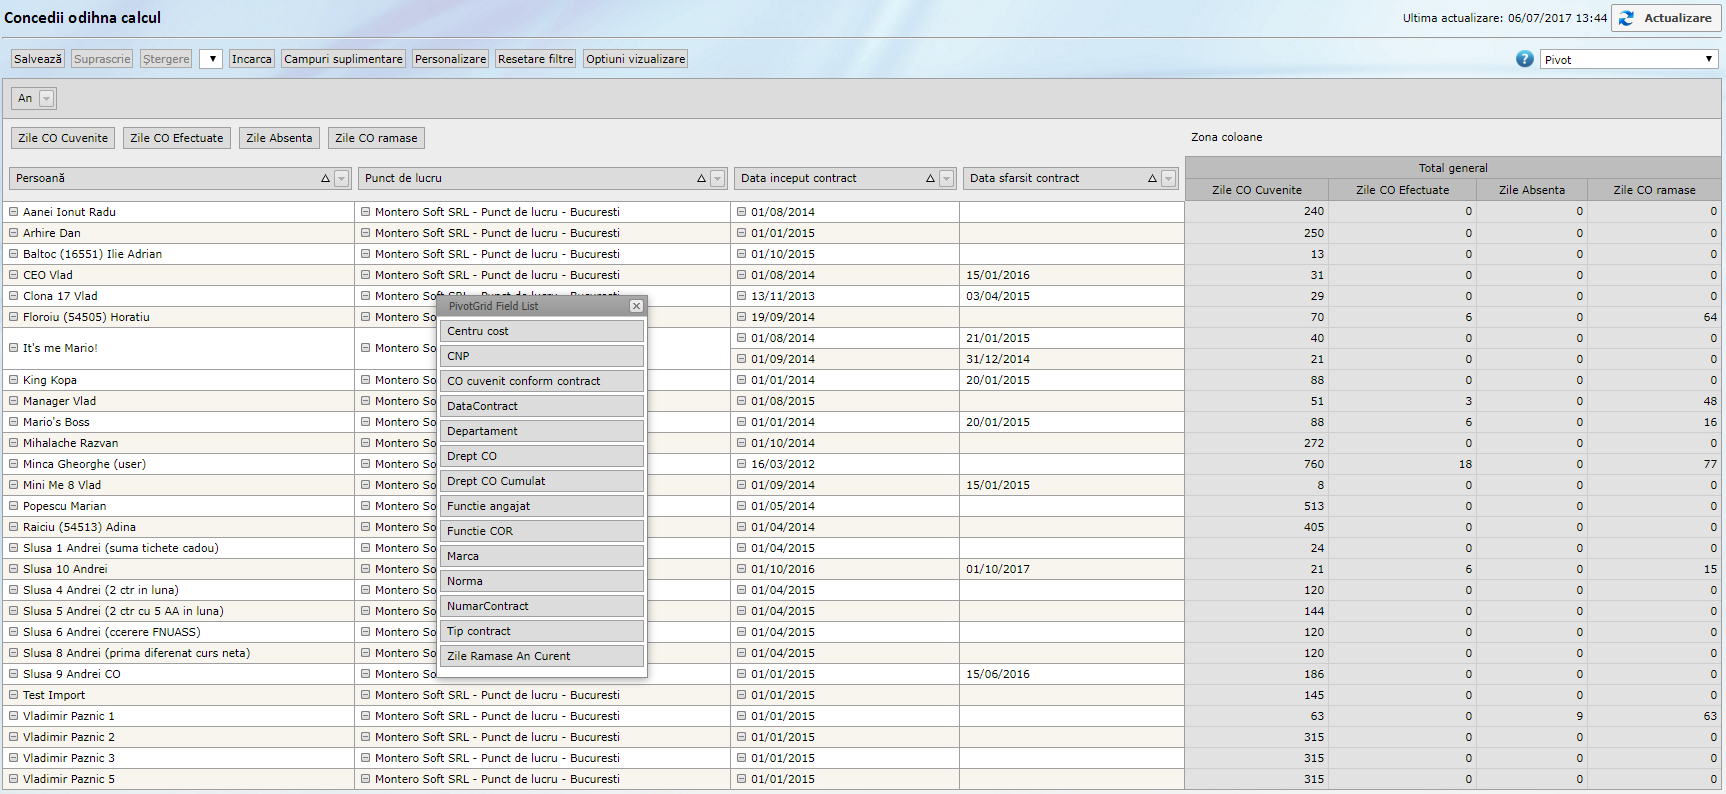Screen dimensions: 1726x794
Task: Collapse the Aanei Ionut Radu row
Action: (14, 212)
